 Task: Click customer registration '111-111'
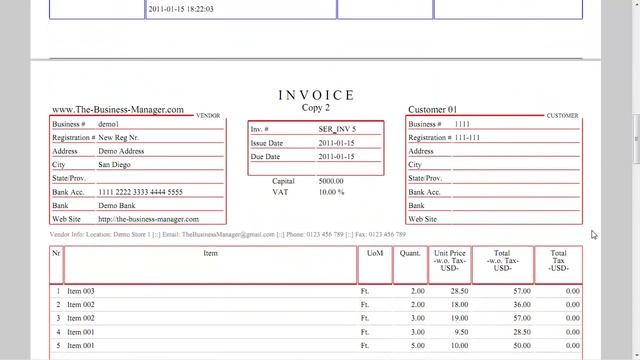click(467, 138)
